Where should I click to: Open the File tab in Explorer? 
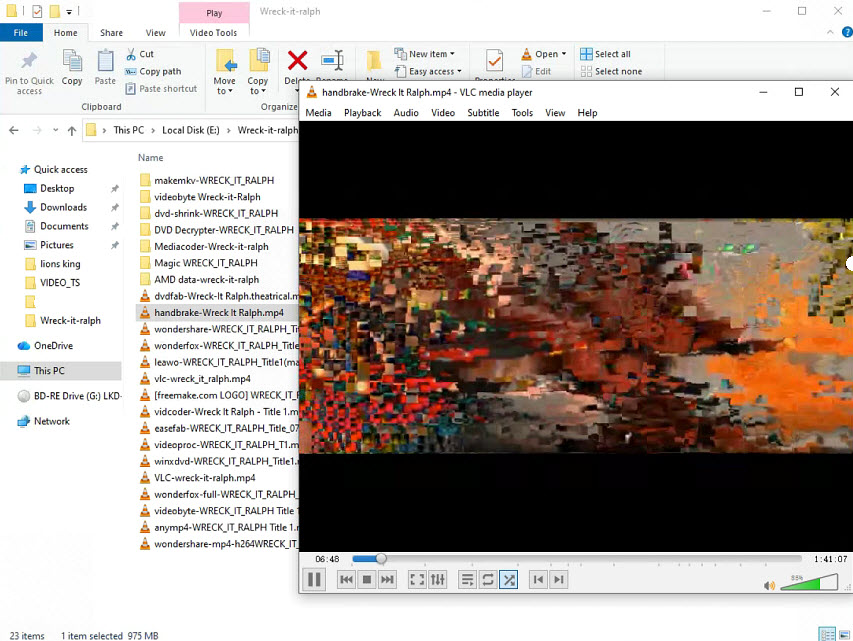(x=21, y=33)
